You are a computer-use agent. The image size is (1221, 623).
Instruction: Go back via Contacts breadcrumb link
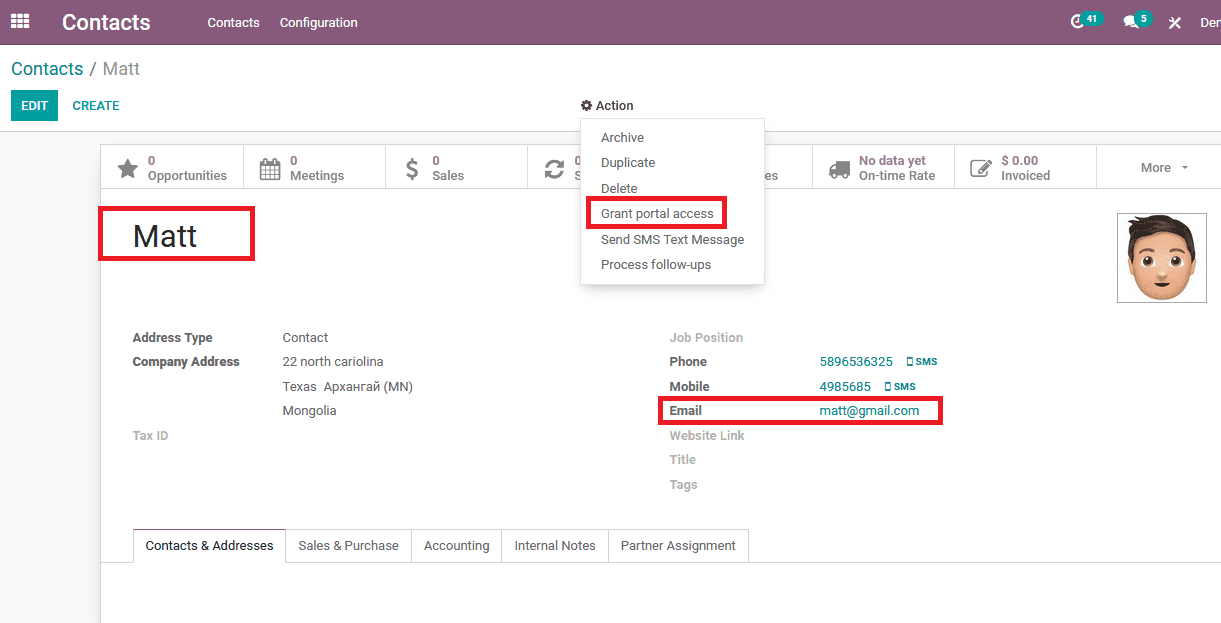coord(47,69)
